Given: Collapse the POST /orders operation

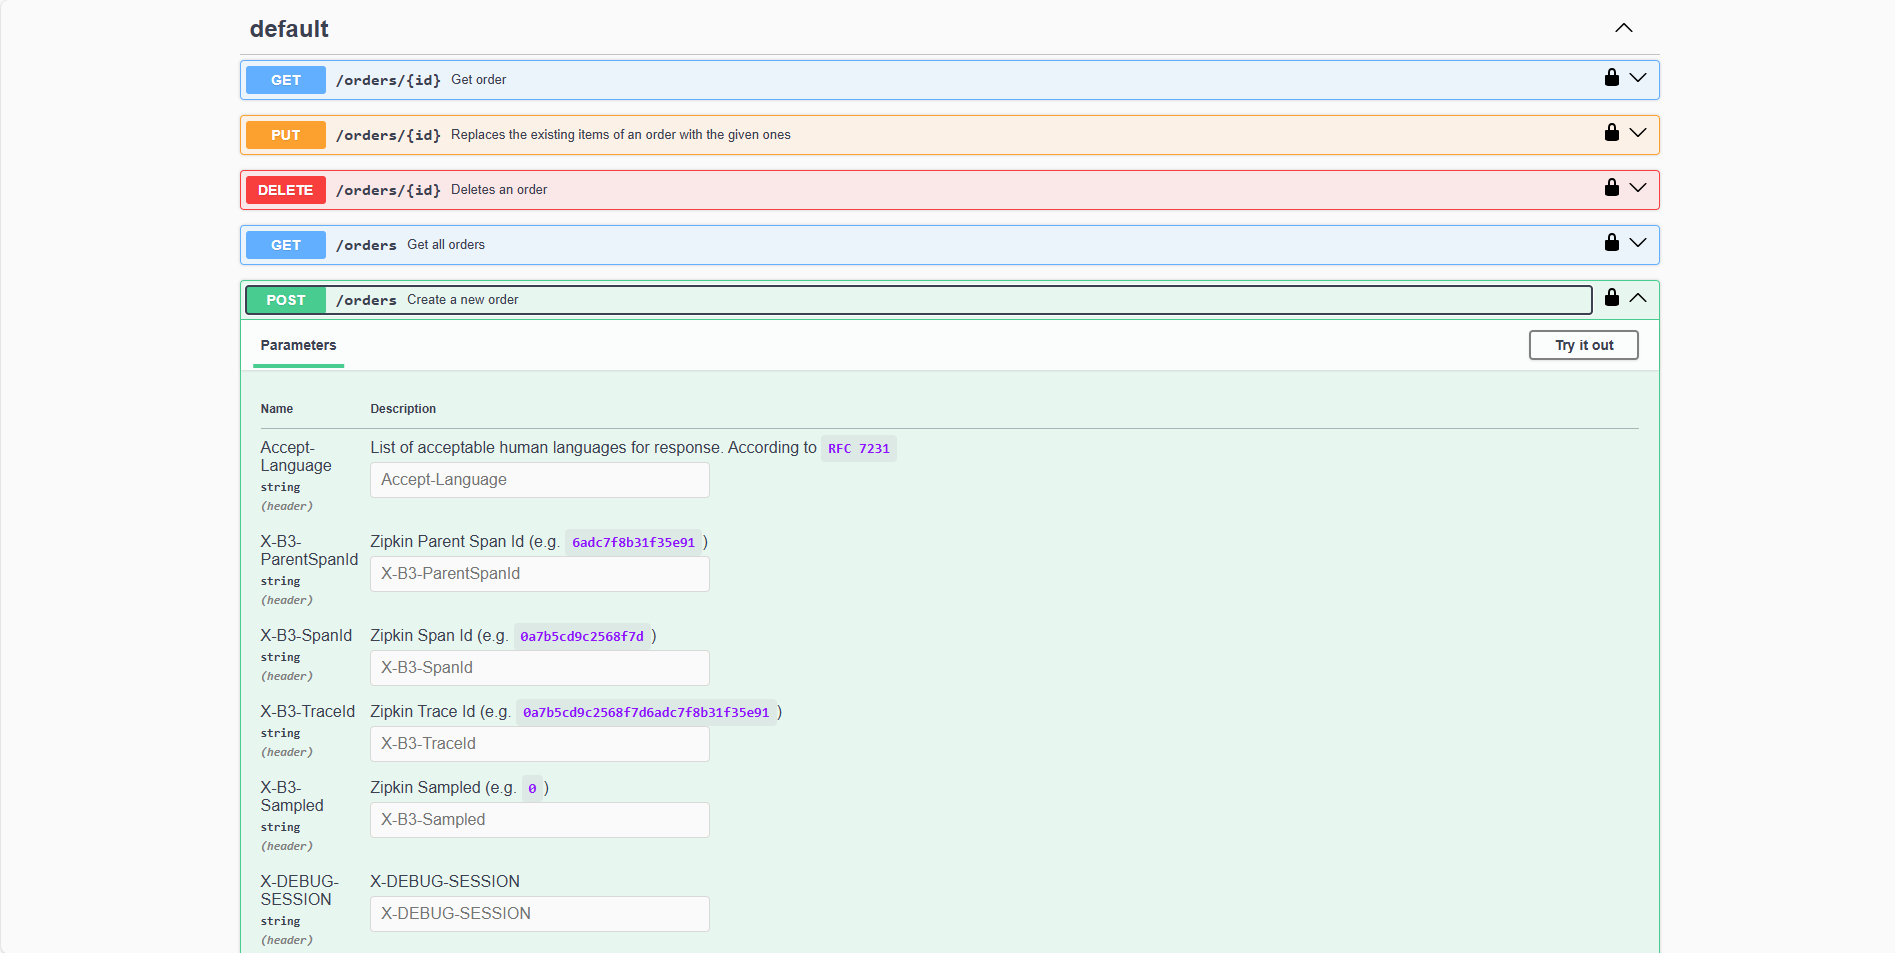Looking at the screenshot, I should pyautogui.click(x=1638, y=297).
